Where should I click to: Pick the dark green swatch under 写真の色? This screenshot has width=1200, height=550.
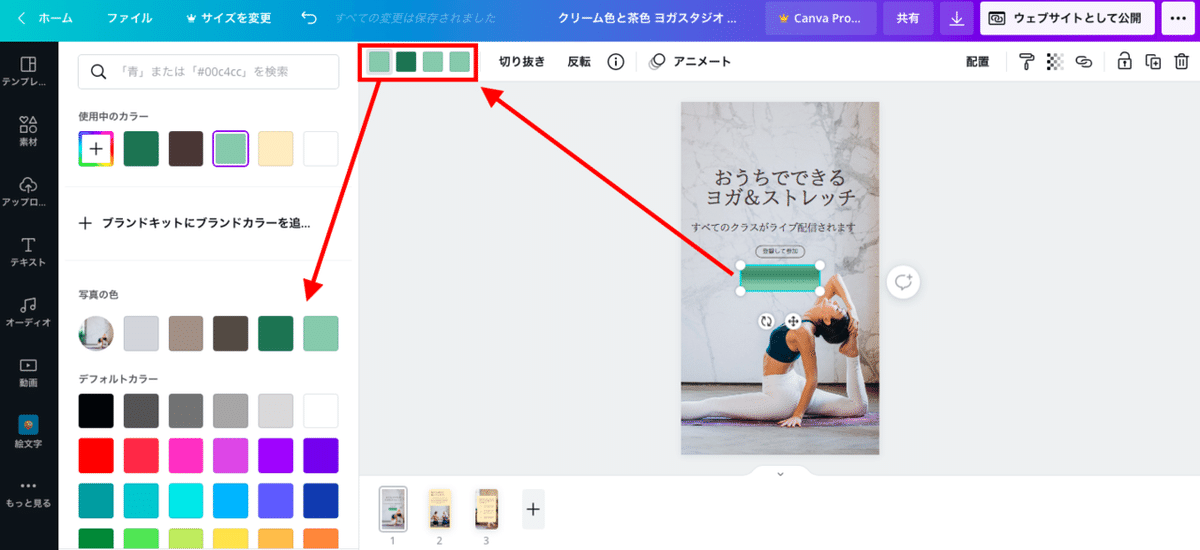click(x=276, y=333)
